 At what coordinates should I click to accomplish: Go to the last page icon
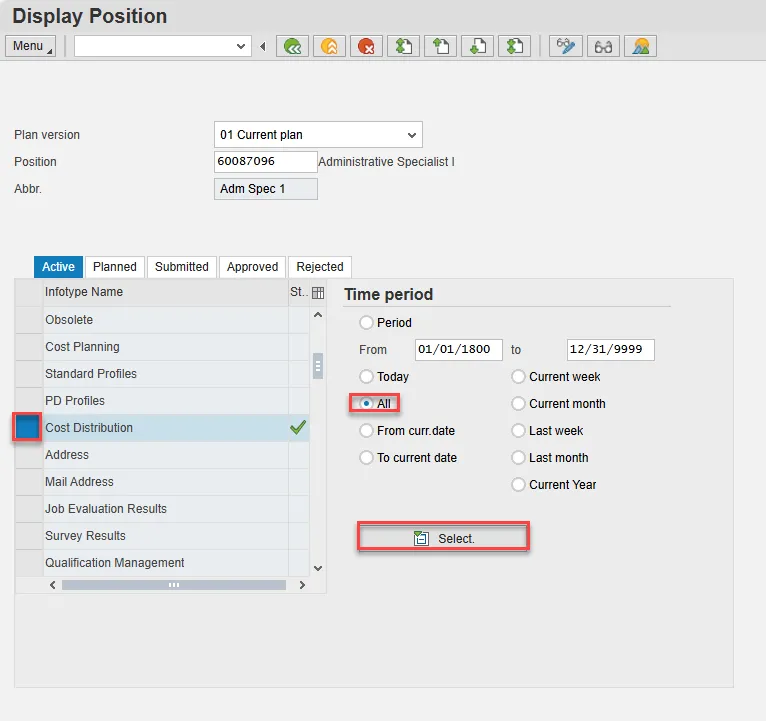[x=514, y=46]
